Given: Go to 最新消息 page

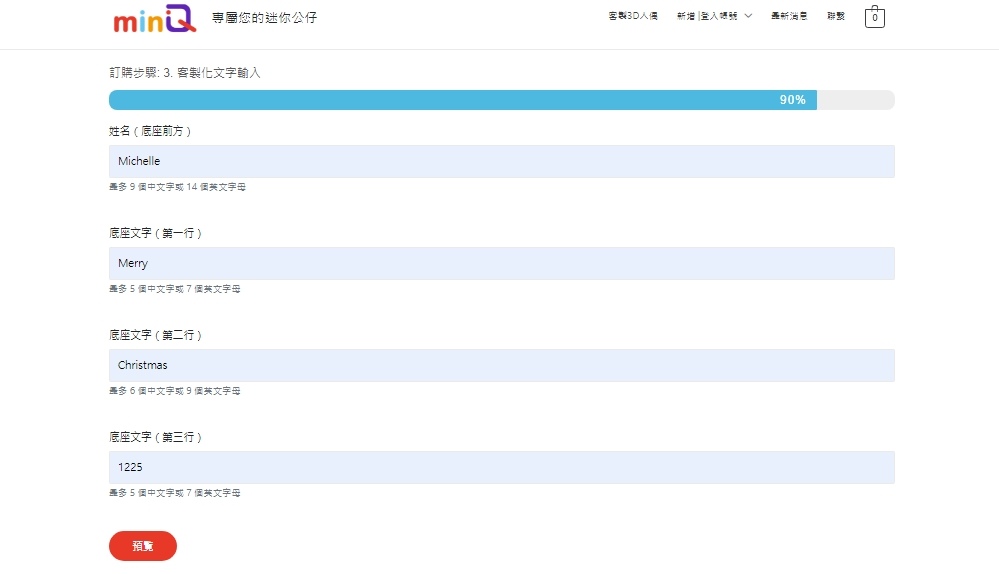Looking at the screenshot, I should tap(789, 16).
